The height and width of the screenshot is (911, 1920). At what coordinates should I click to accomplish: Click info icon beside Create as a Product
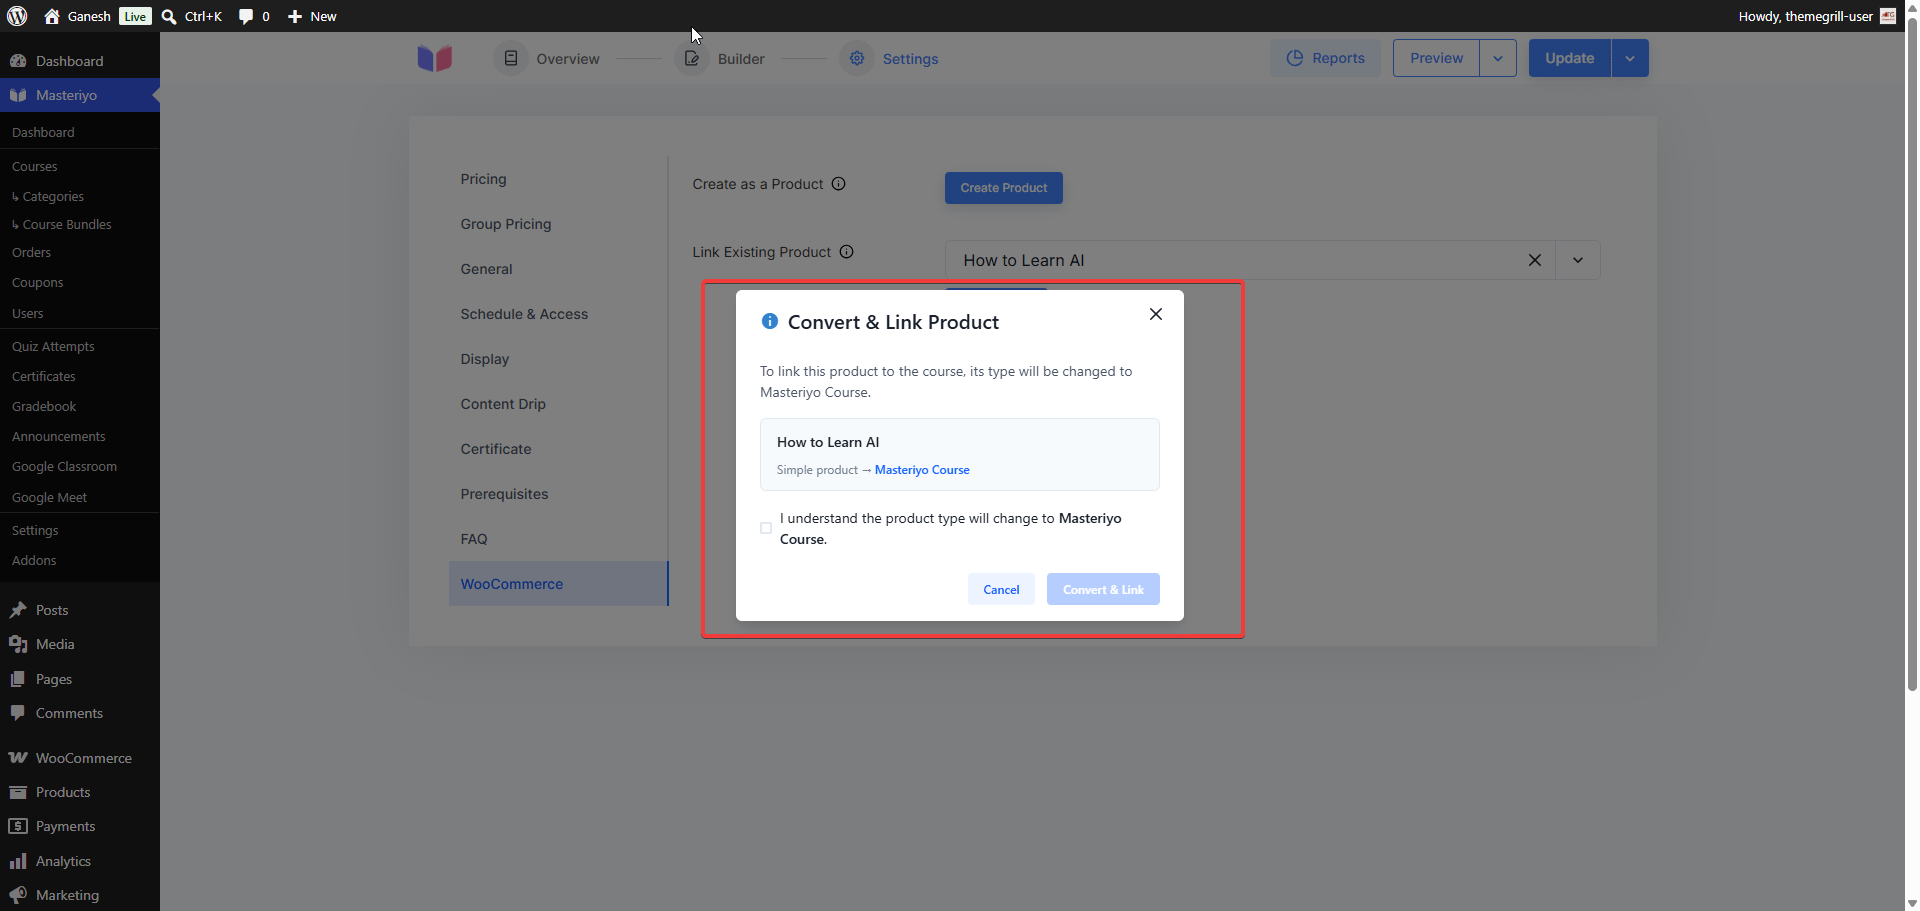tap(839, 184)
